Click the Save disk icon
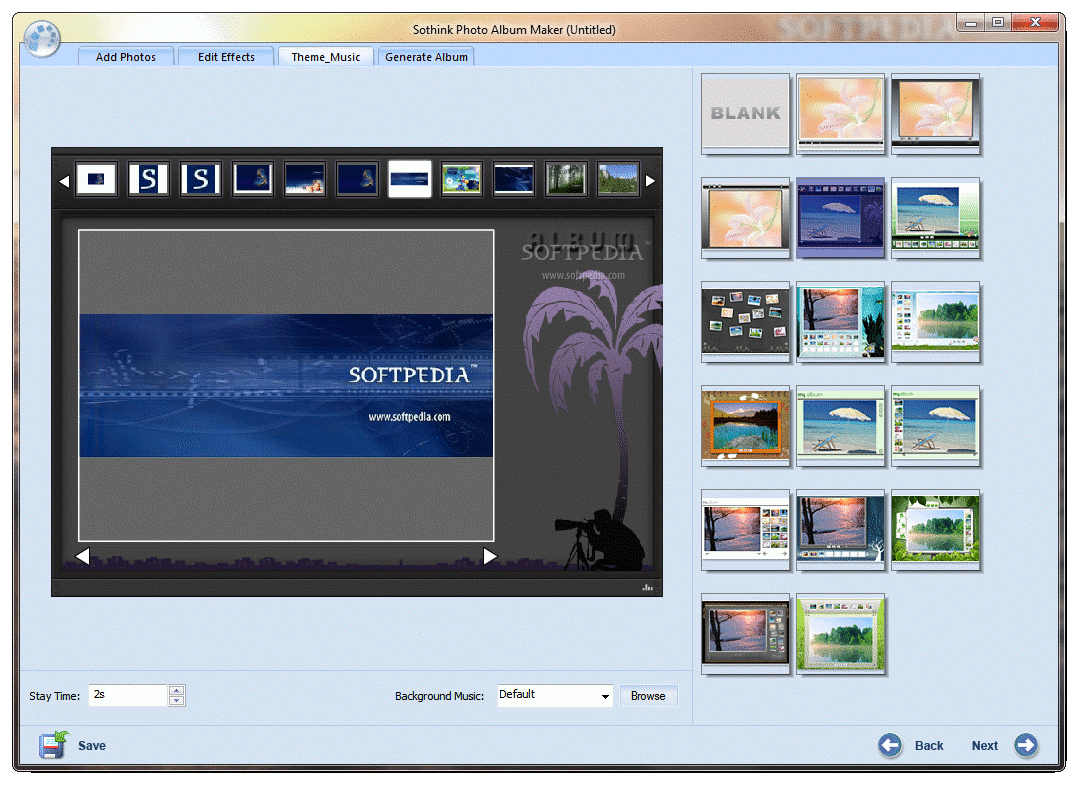This screenshot has height=792, width=1086. click(53, 745)
